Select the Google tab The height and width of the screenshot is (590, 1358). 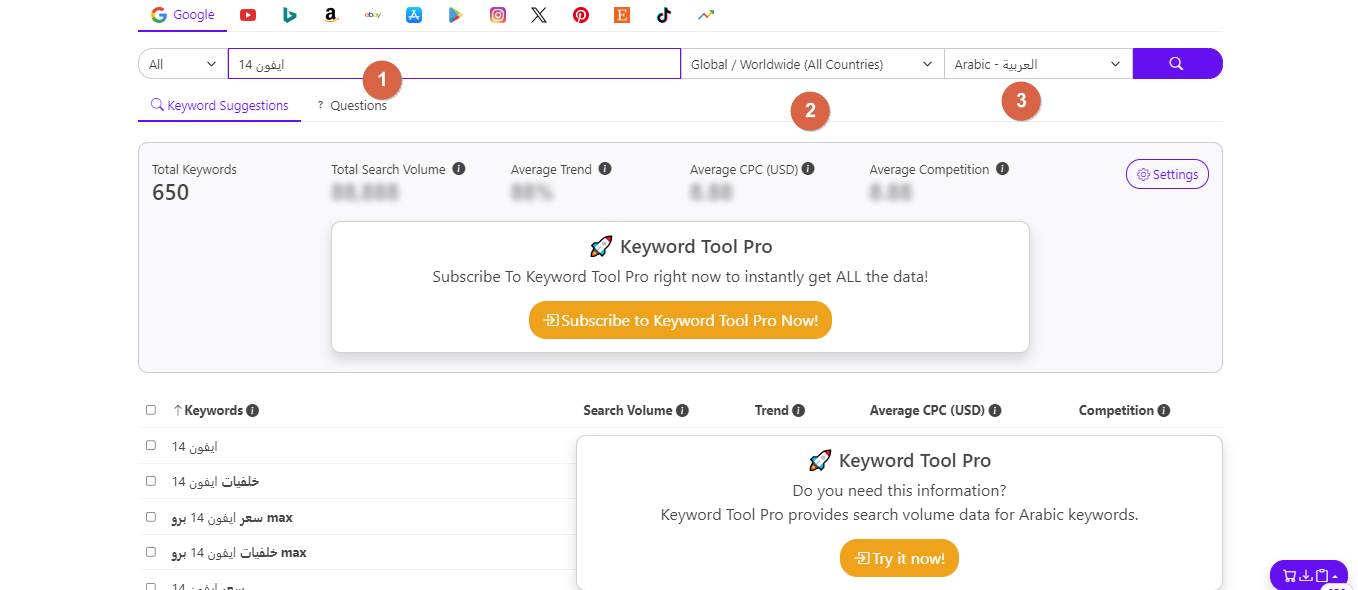click(x=182, y=15)
